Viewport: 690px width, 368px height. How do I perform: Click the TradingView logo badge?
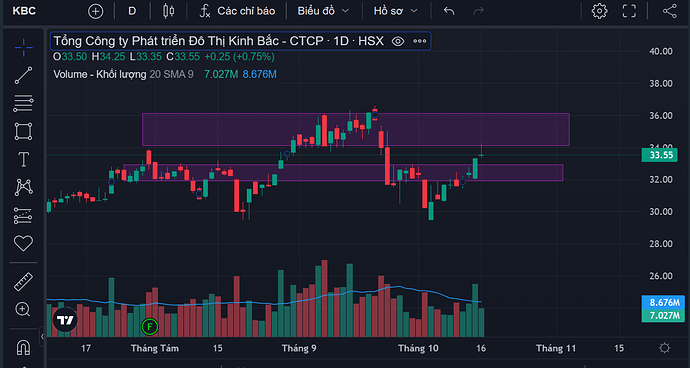tap(65, 320)
